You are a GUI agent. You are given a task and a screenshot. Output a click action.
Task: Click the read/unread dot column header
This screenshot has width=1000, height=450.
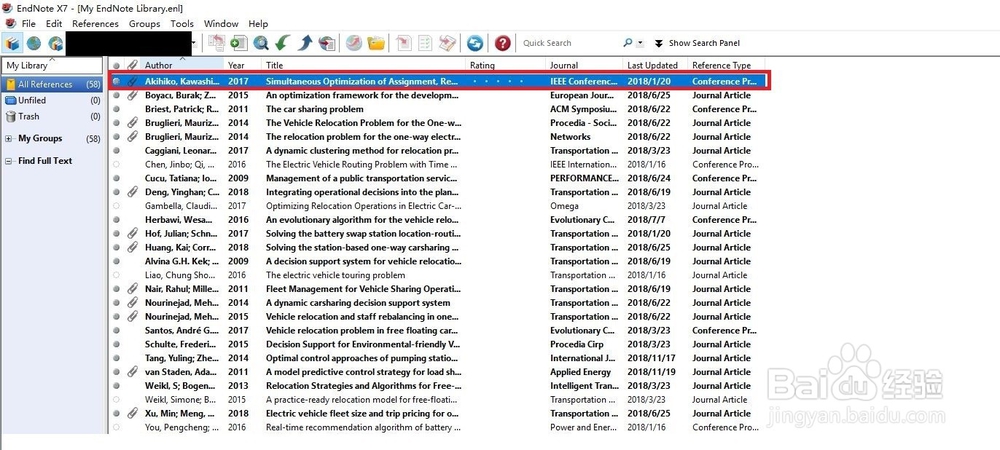(116, 65)
